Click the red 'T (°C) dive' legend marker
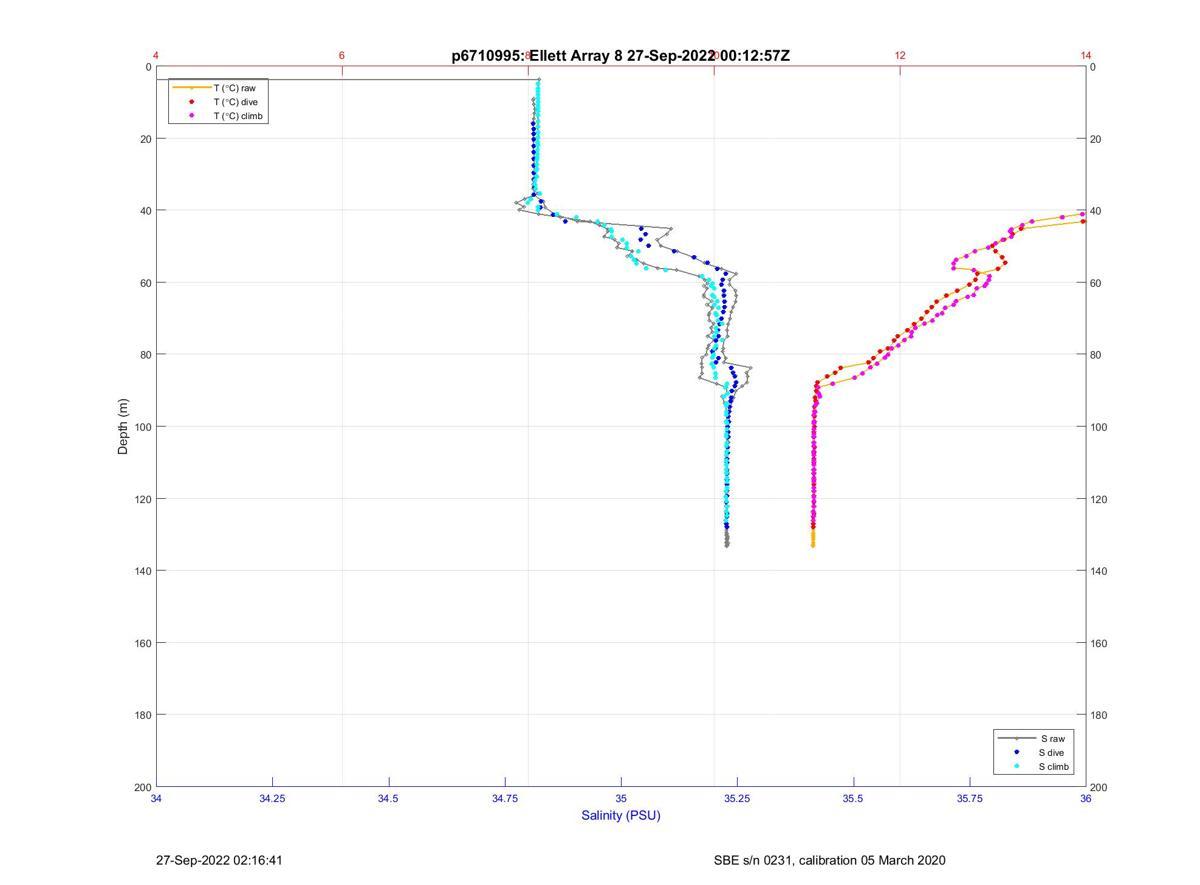Screen dimensions: 1200x885 (x=191, y=102)
